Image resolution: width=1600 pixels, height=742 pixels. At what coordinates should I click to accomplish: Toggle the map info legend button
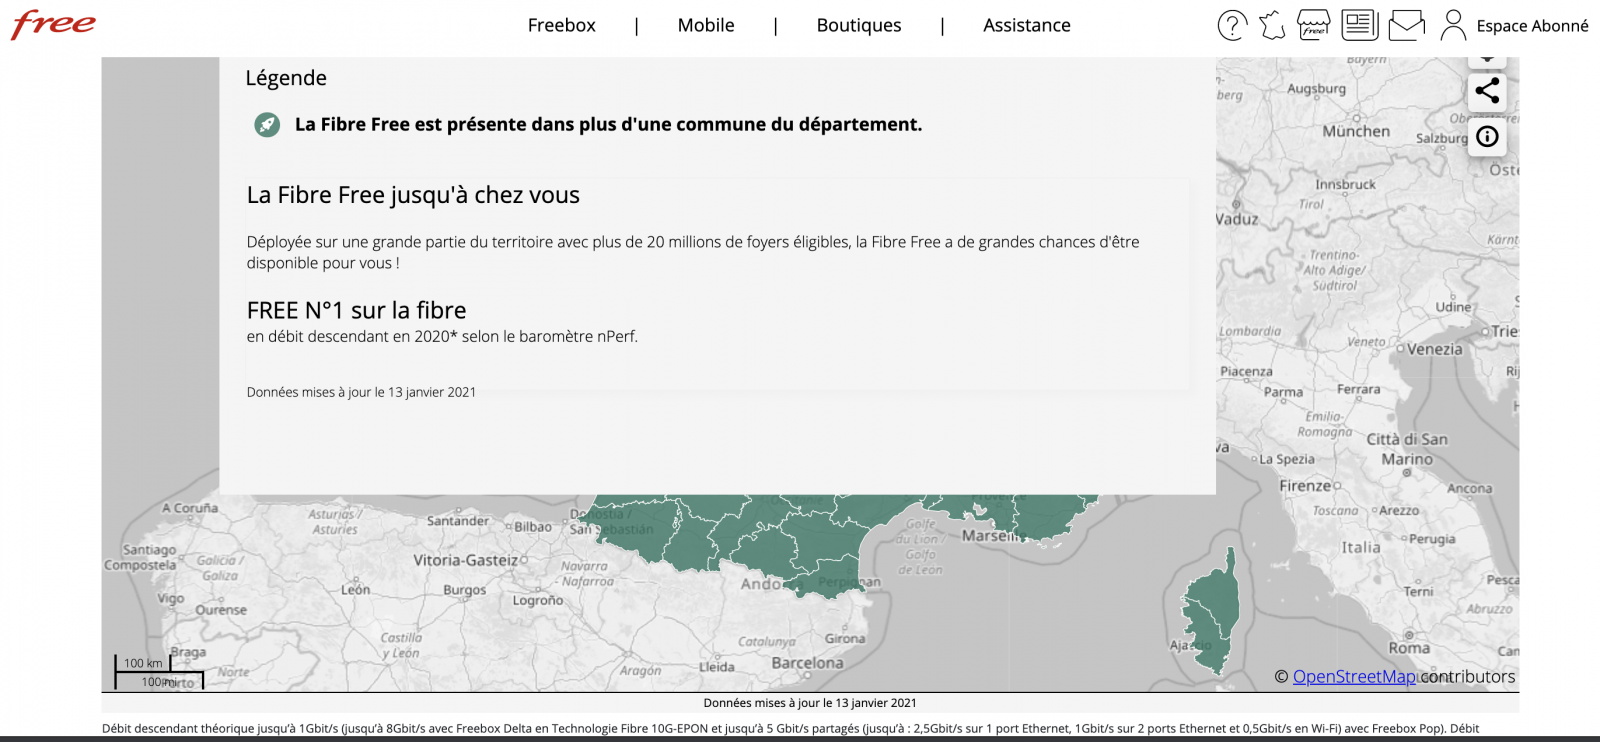click(1487, 137)
